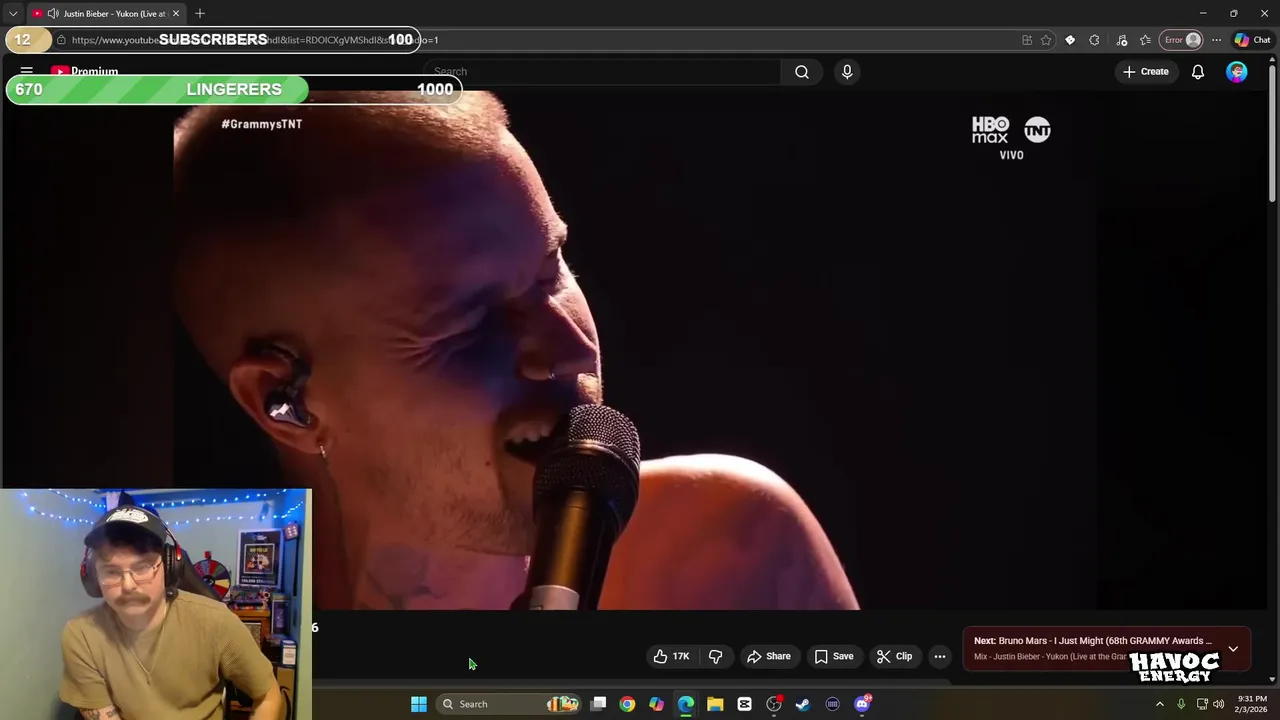Add this page to favorites star
The width and height of the screenshot is (1280, 720).
(x=1046, y=40)
